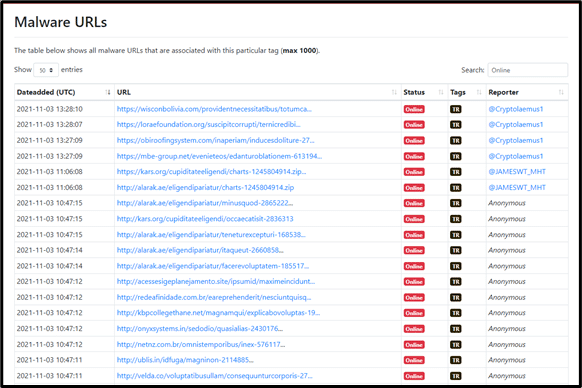Screen dimensions: 582x388
Task: Click TR tag in obiroofingsystem row
Action: coord(456,141)
